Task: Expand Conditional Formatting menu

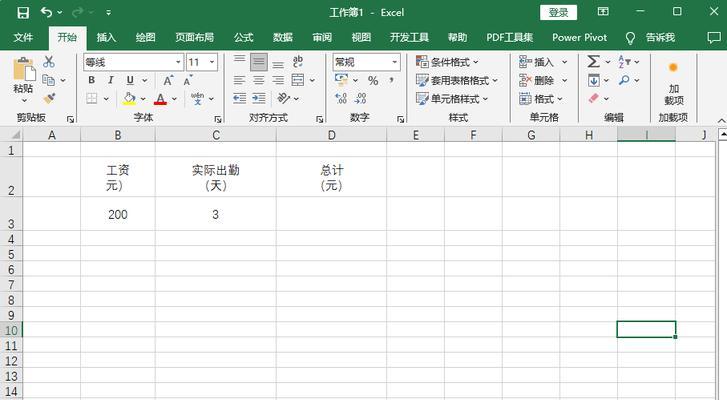Action: 447,62
